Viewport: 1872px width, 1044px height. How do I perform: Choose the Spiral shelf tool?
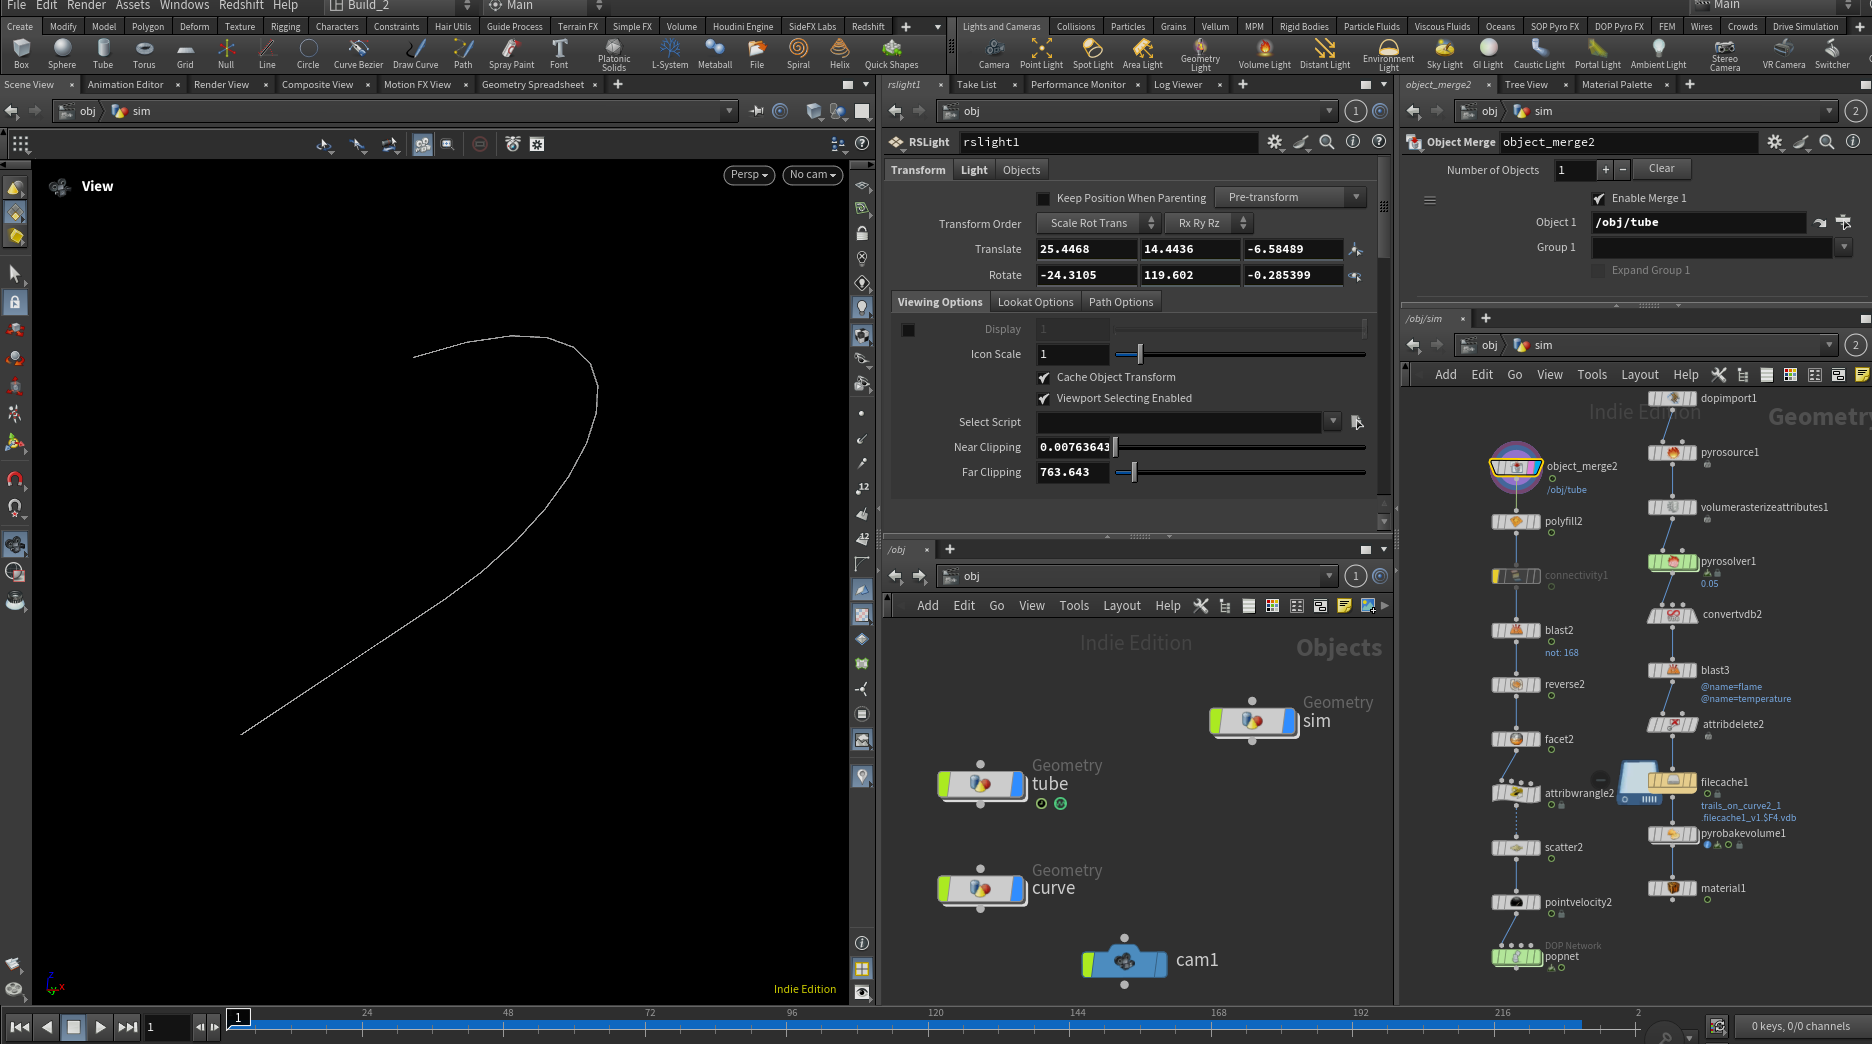[x=798, y=53]
